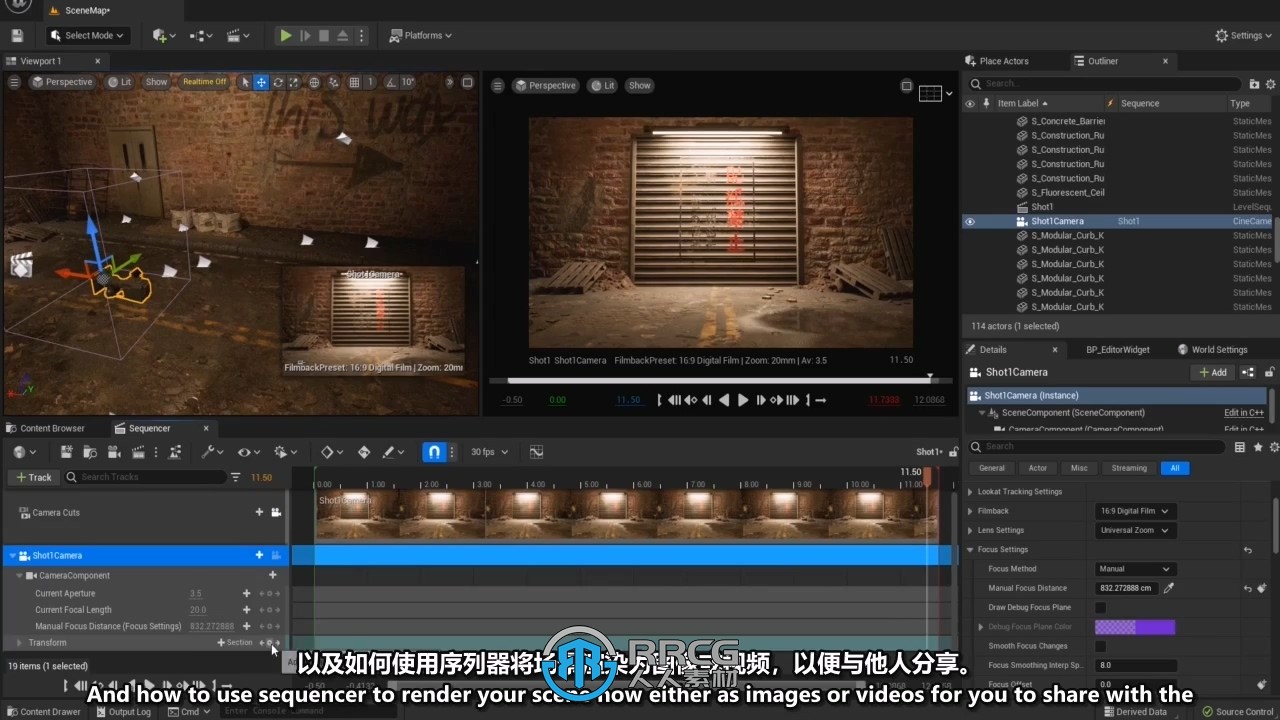Viewport: 1280px width, 720px height.
Task: Toggle visibility eye for Shot1Camera in Outliner
Action: pos(969,221)
